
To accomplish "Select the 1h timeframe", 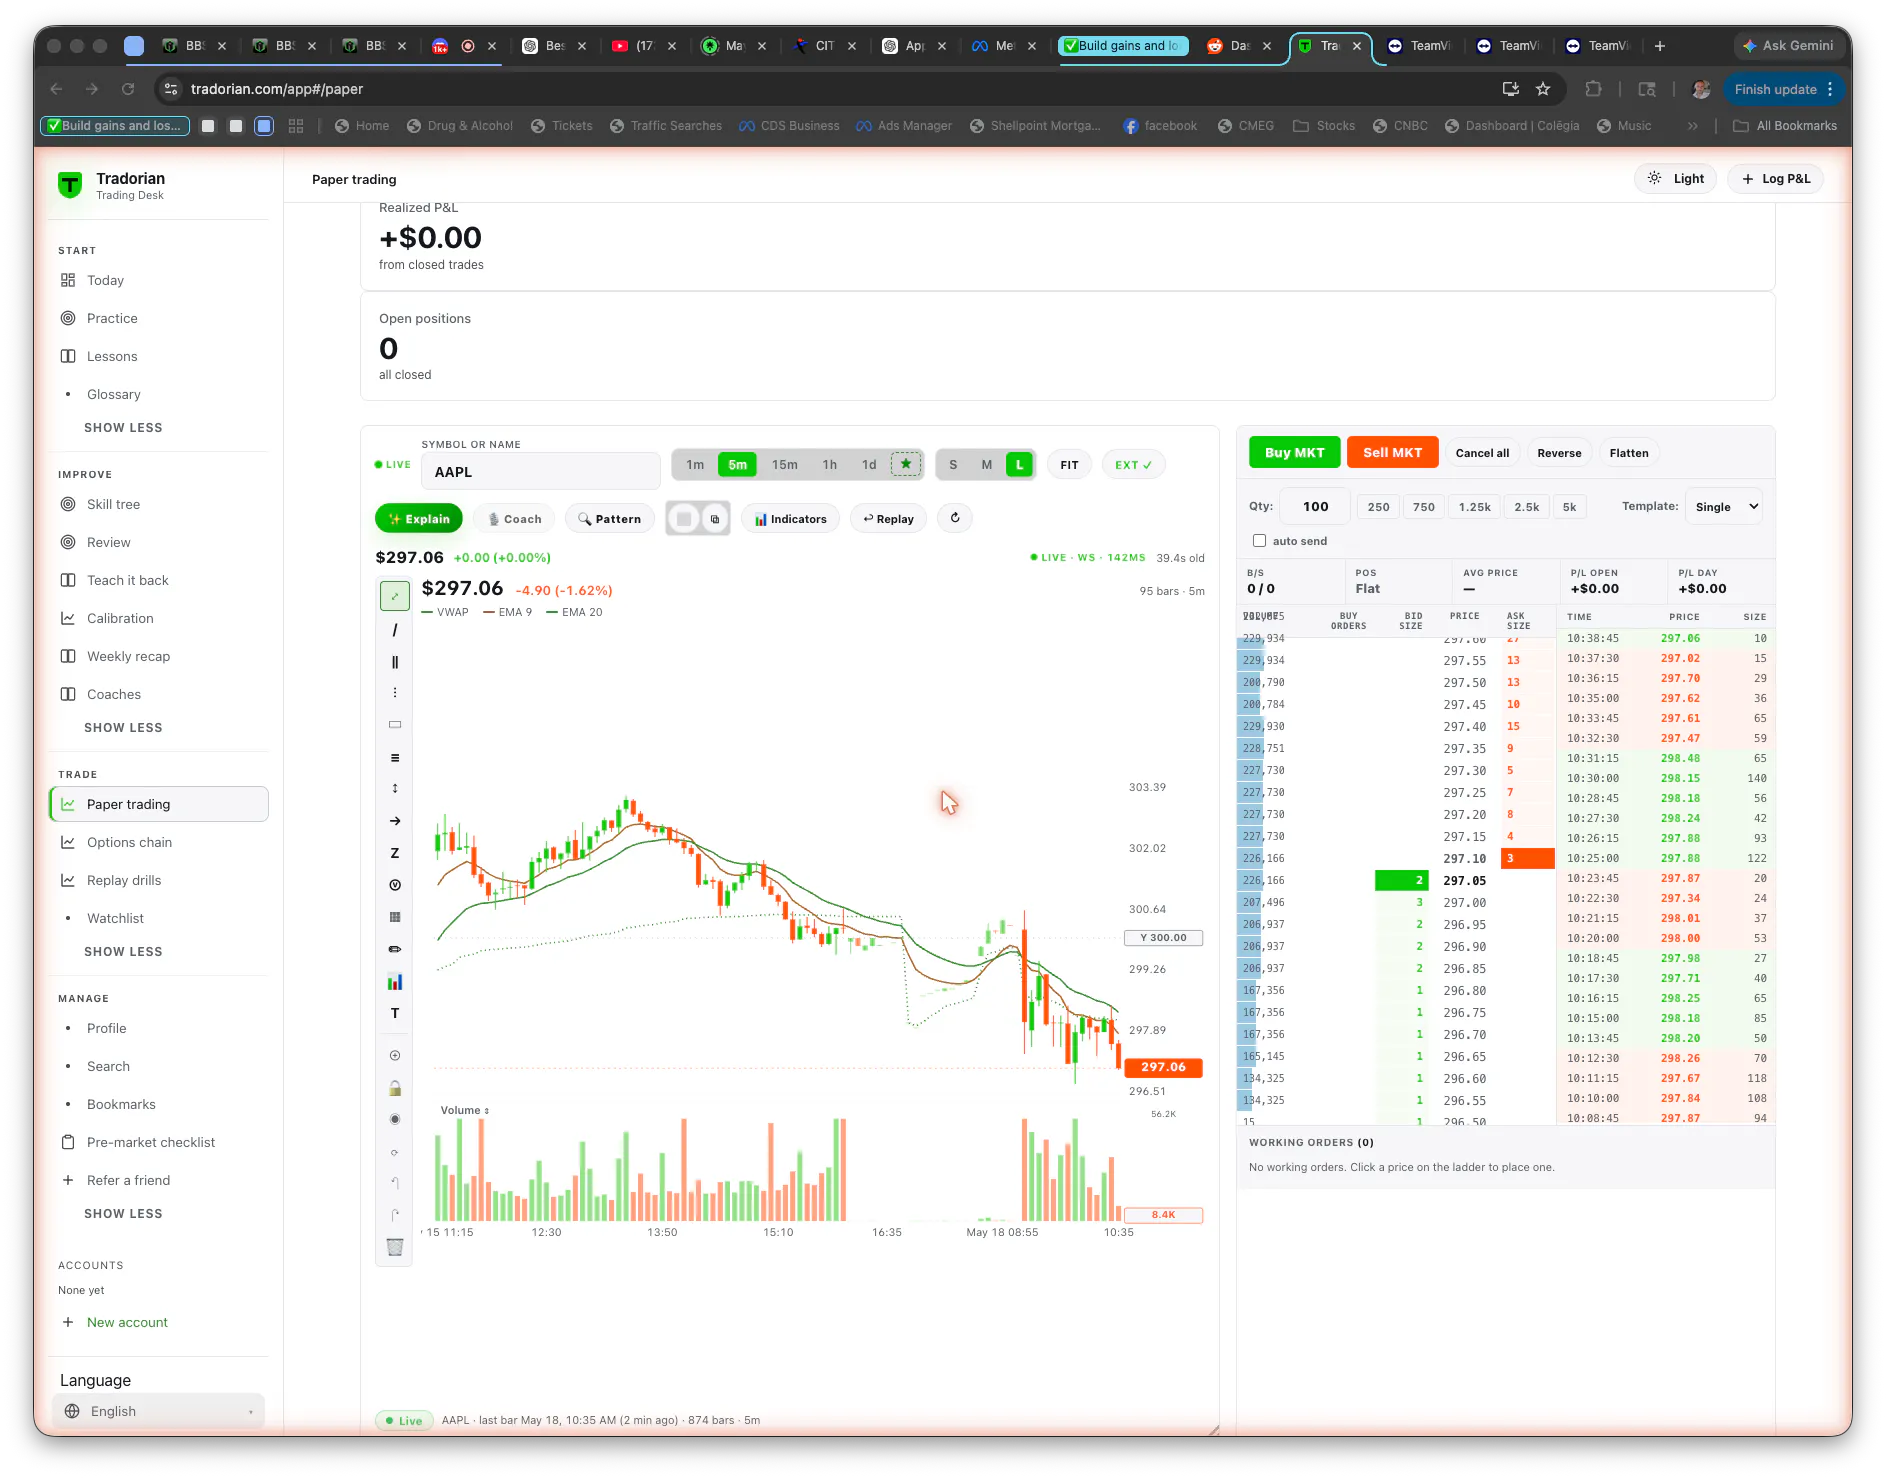I will [x=830, y=465].
